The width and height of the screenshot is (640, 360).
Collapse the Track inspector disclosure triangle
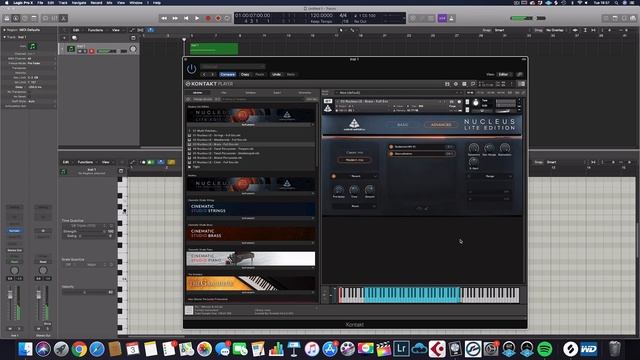tap(4, 37)
